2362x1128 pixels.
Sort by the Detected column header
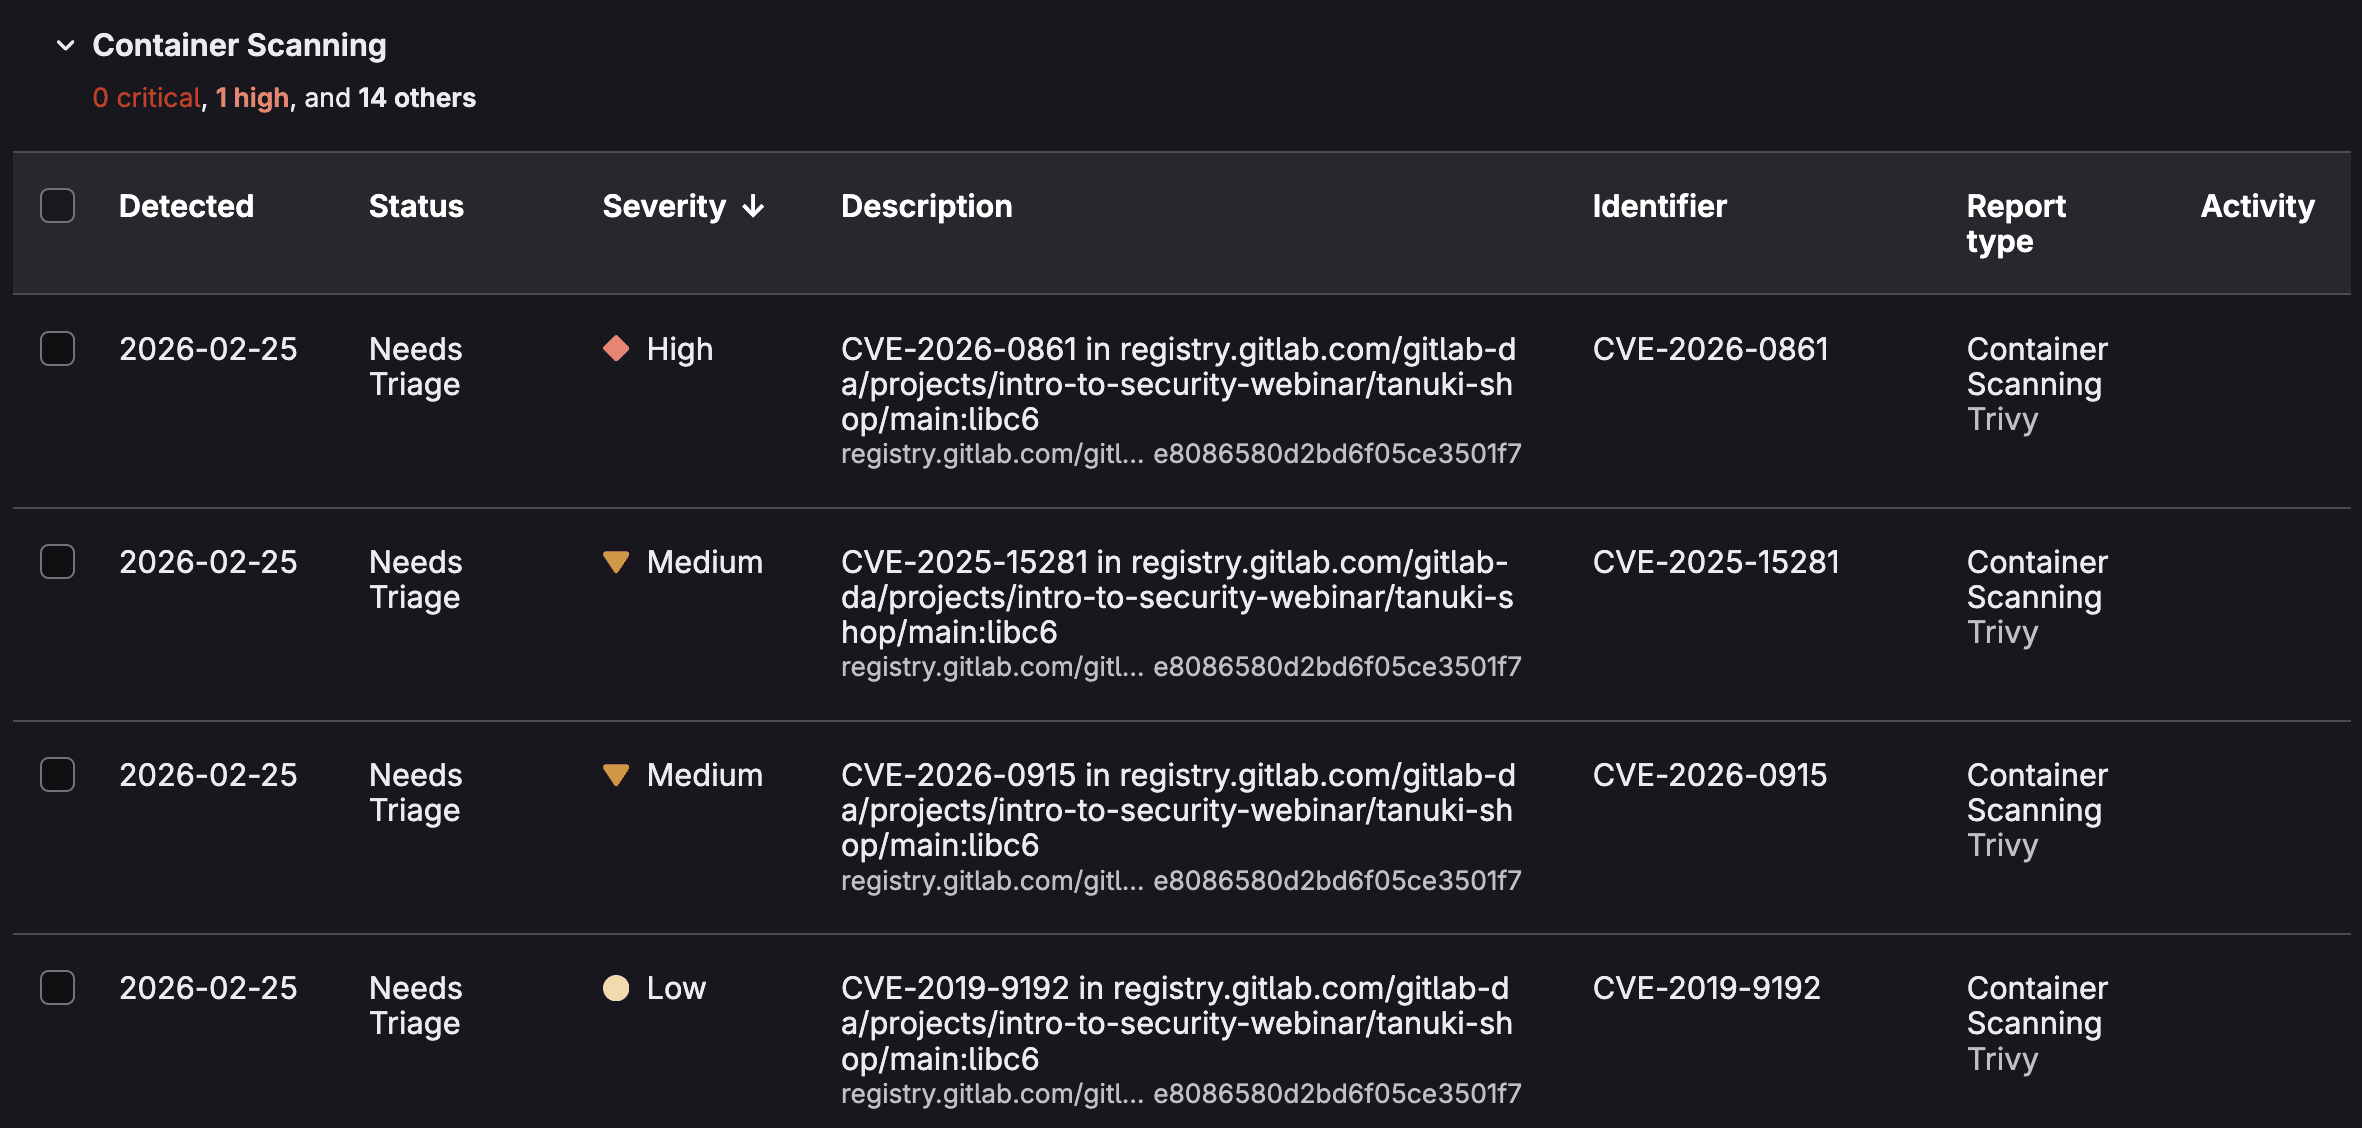(186, 206)
